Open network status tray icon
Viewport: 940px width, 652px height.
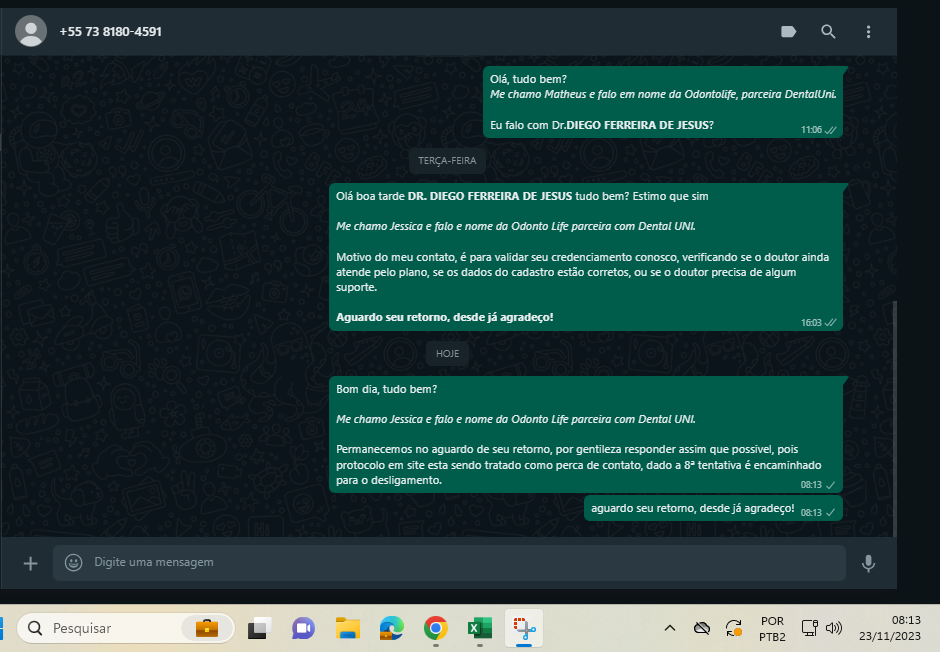tap(809, 628)
